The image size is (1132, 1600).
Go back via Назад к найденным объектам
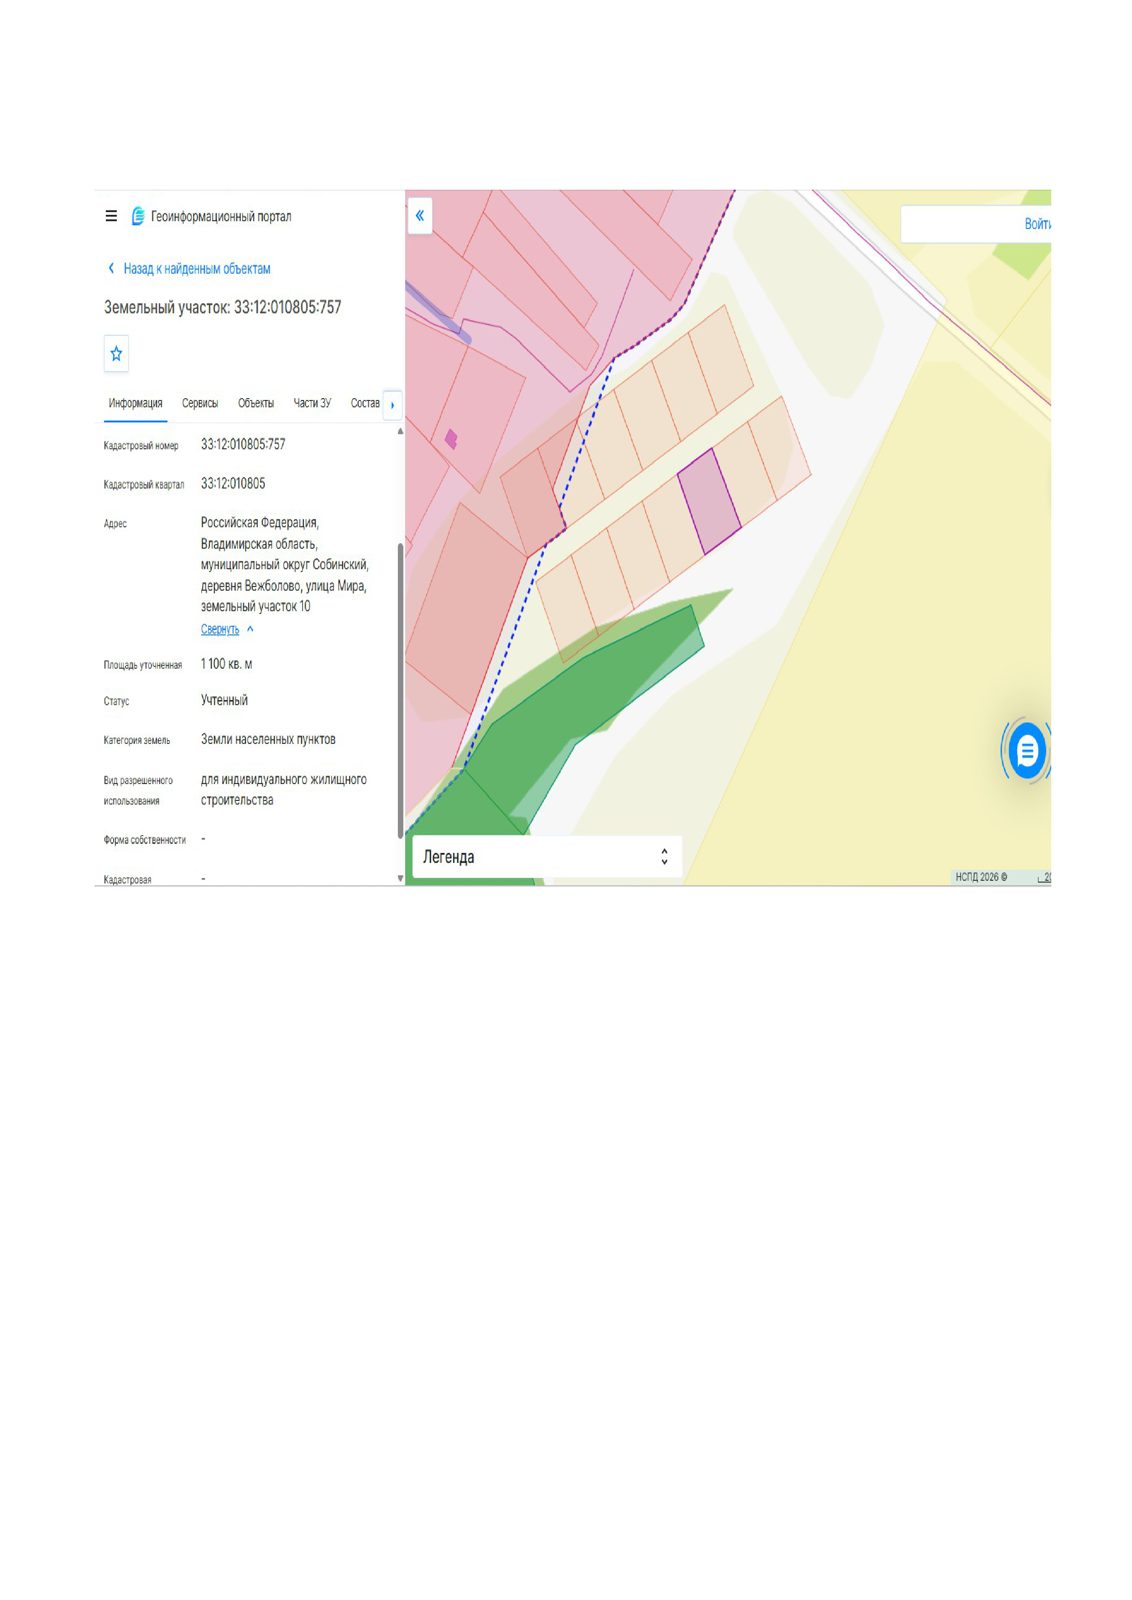pos(197,269)
